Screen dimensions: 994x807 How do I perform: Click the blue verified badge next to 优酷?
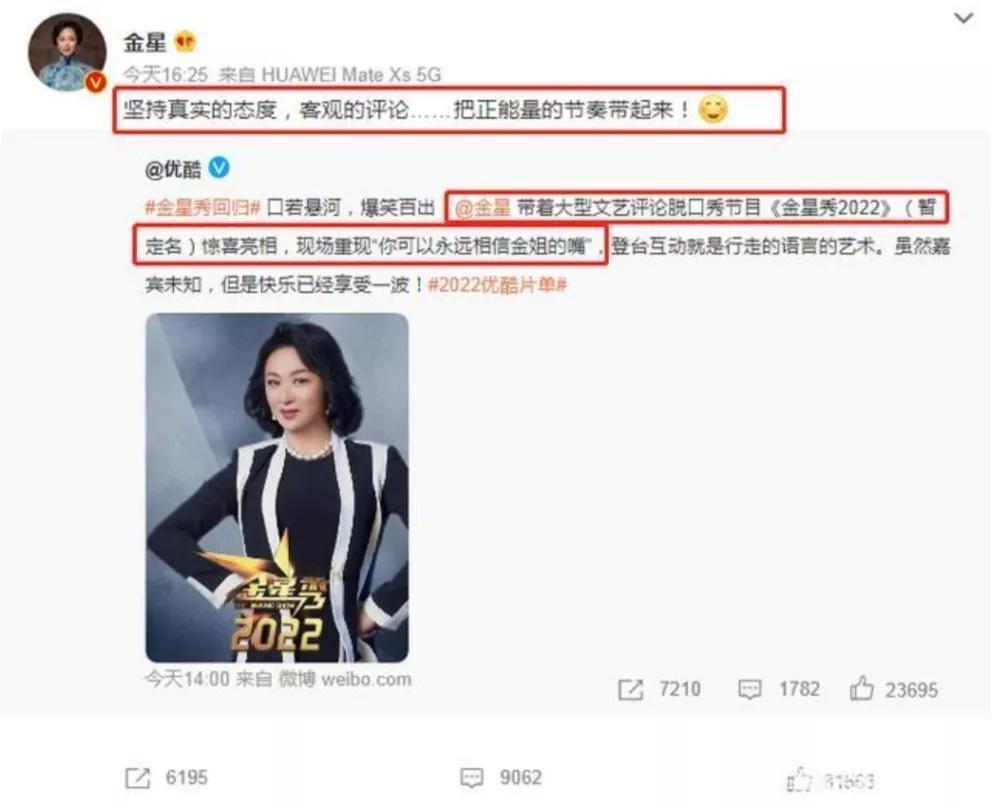(x=219, y=167)
